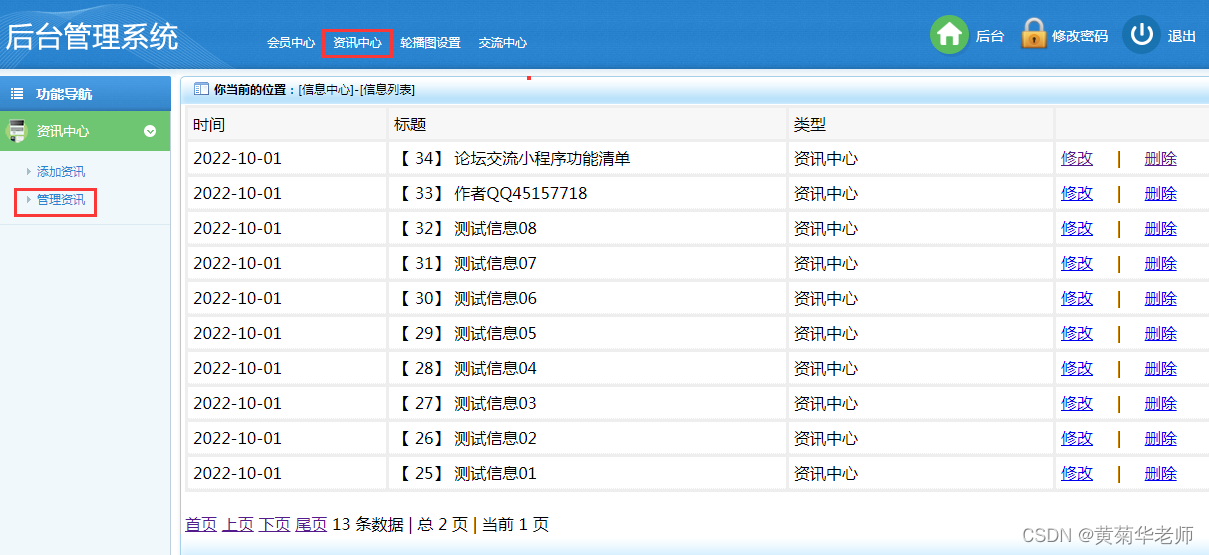
Task: Click 删除 for 测试信息08
Action: coord(1161,228)
